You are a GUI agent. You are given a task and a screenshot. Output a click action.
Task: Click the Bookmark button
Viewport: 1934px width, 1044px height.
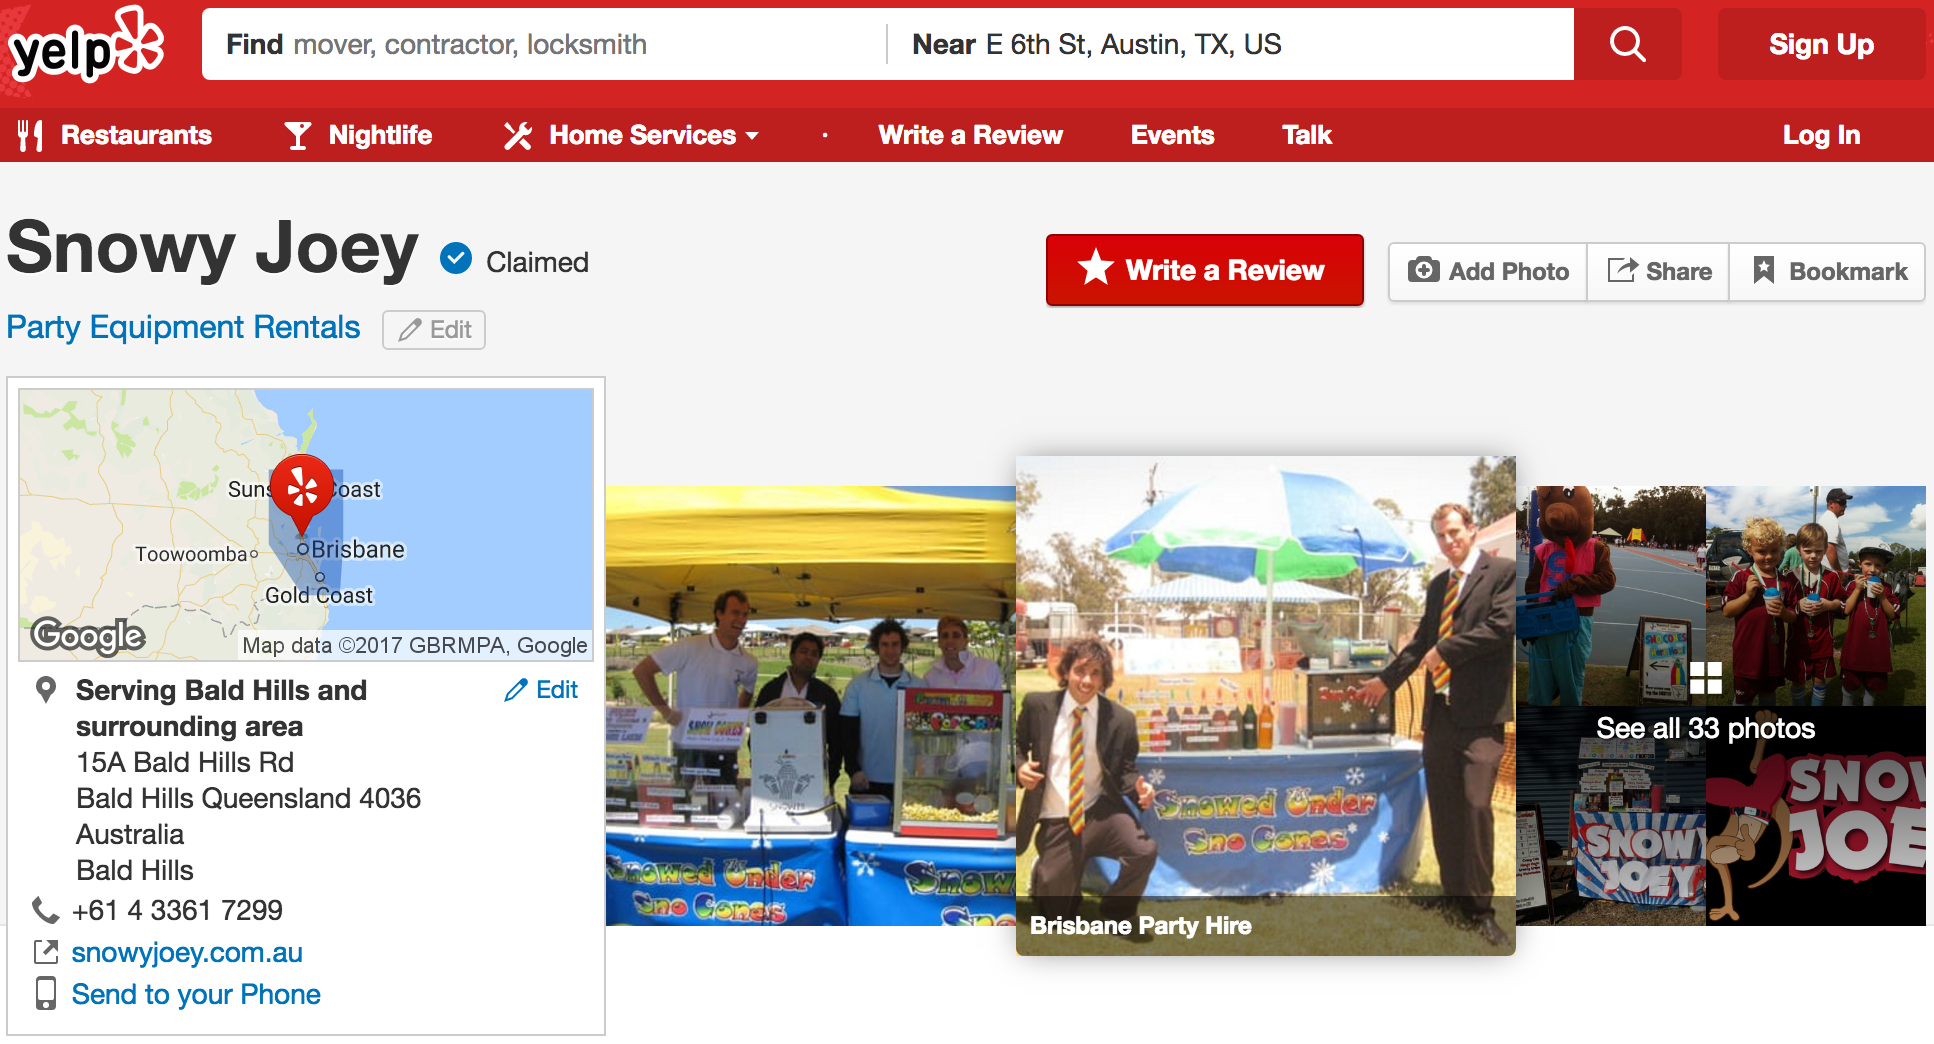tap(1828, 271)
